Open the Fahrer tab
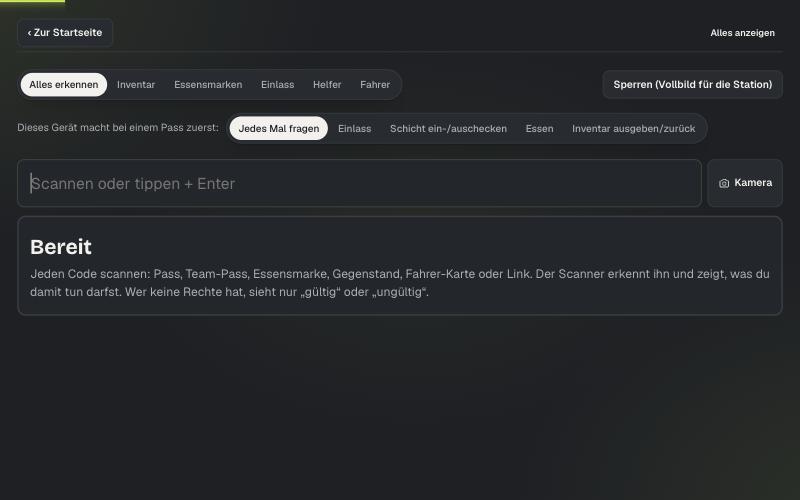The image size is (800, 500). point(375,85)
